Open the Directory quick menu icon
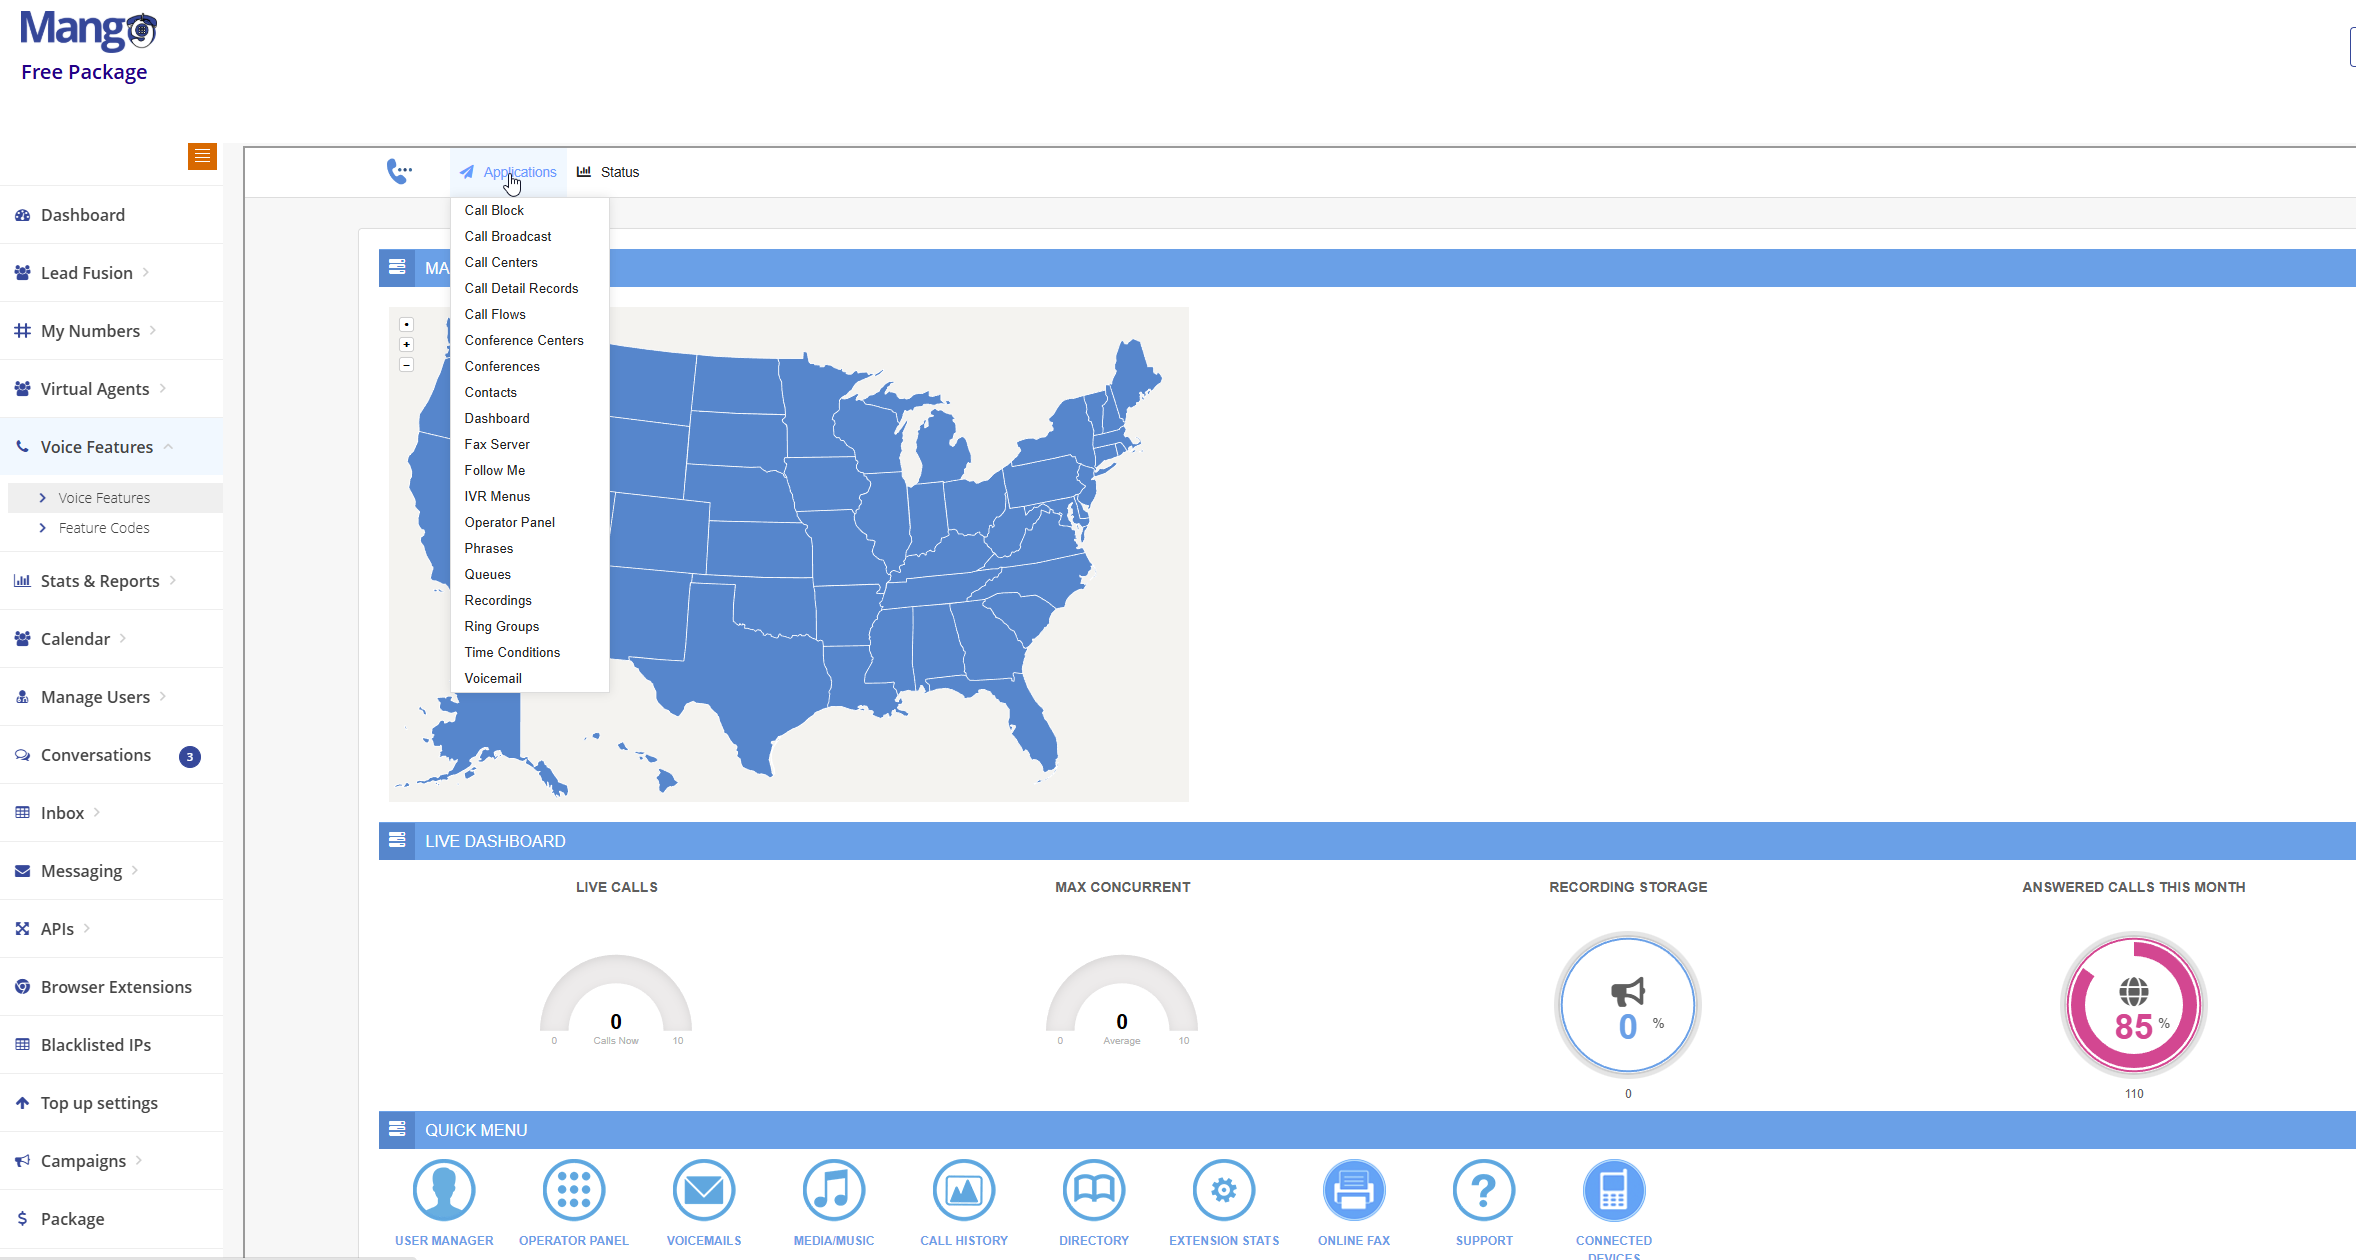This screenshot has height=1260, width=2356. 1093,1190
